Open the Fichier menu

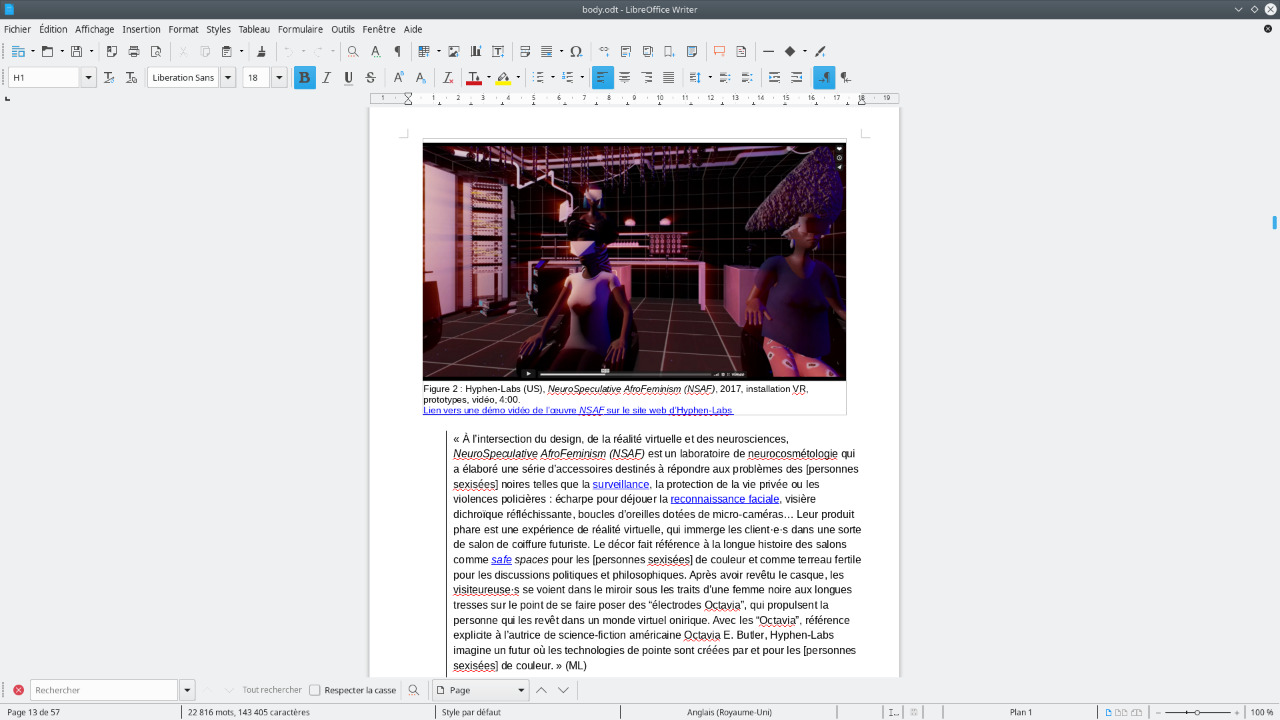click(x=17, y=29)
